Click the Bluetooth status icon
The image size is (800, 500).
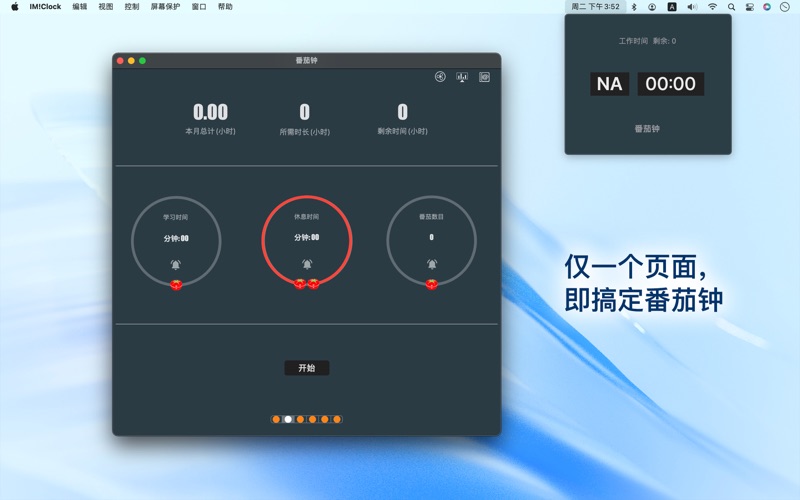click(x=634, y=7)
